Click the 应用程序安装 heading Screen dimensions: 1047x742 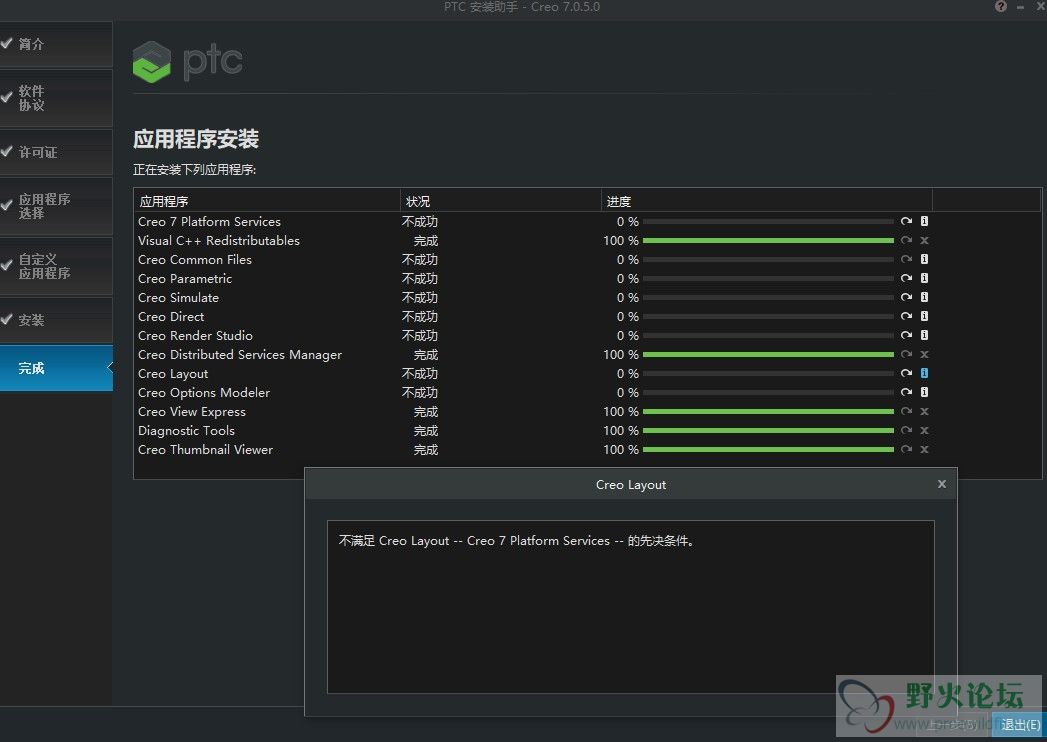(x=196, y=139)
